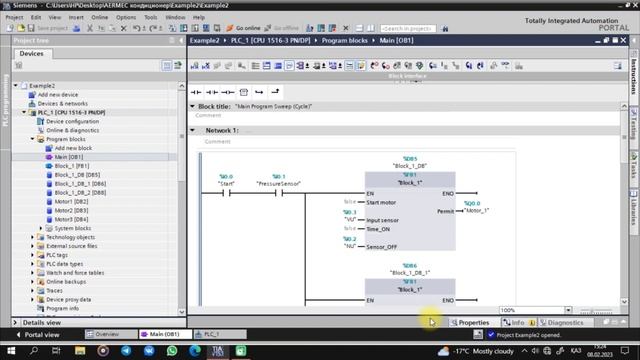Open the zoom level 100% dropdown
The height and width of the screenshot is (360, 640).
(x=568, y=310)
